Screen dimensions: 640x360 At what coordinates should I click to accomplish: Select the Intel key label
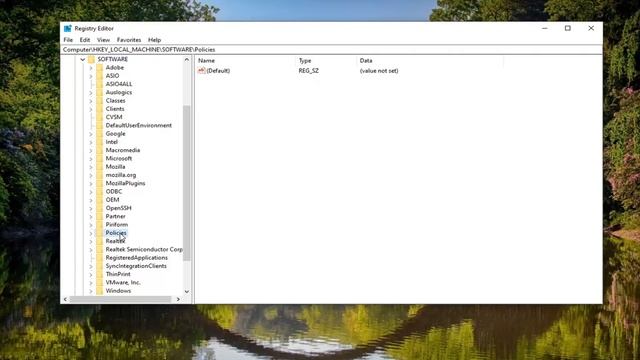coord(111,142)
